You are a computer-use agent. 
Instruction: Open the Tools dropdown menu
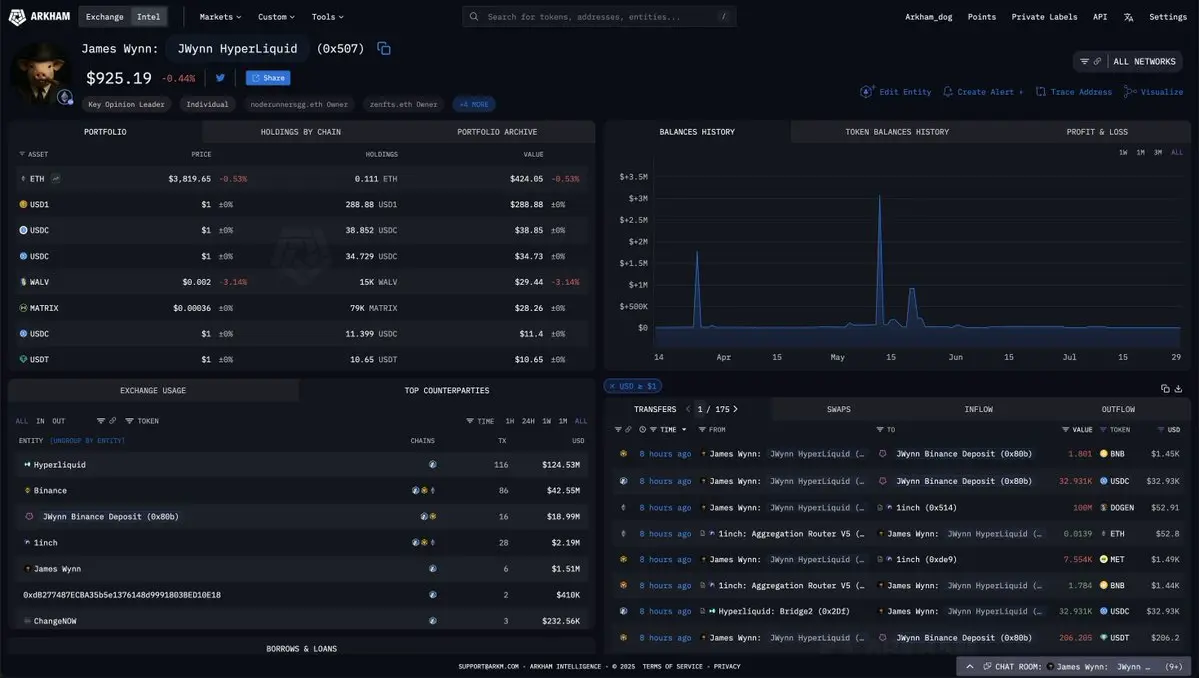(327, 17)
